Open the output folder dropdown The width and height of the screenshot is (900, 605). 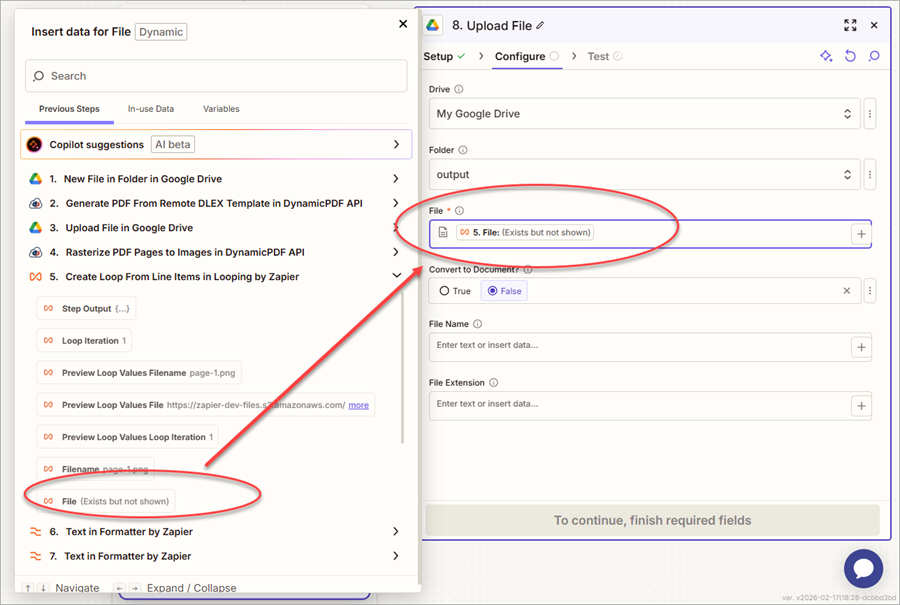645,174
